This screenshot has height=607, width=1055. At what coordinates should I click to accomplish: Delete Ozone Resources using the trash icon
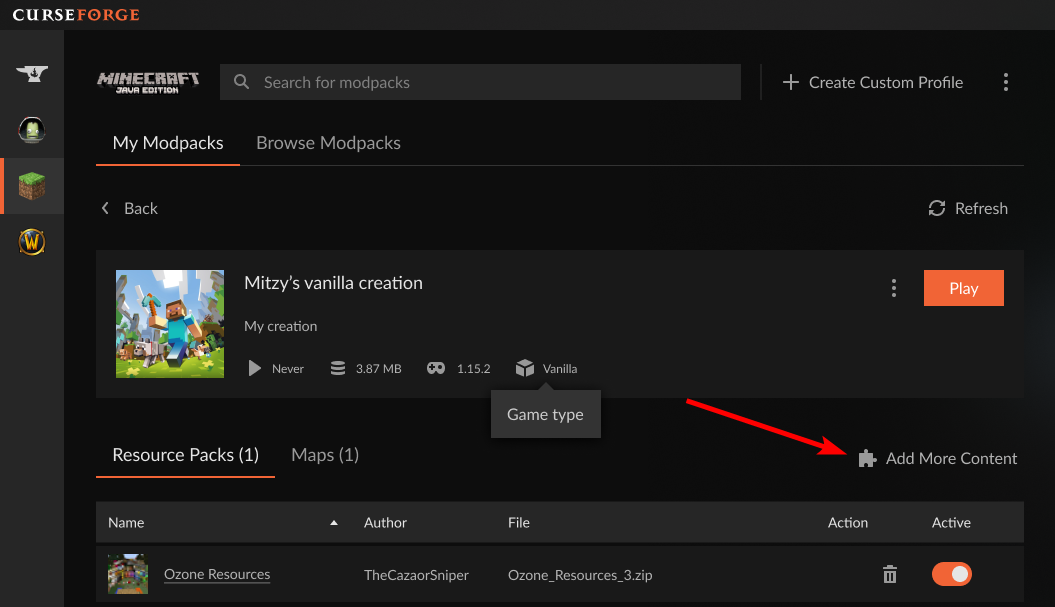(x=889, y=574)
